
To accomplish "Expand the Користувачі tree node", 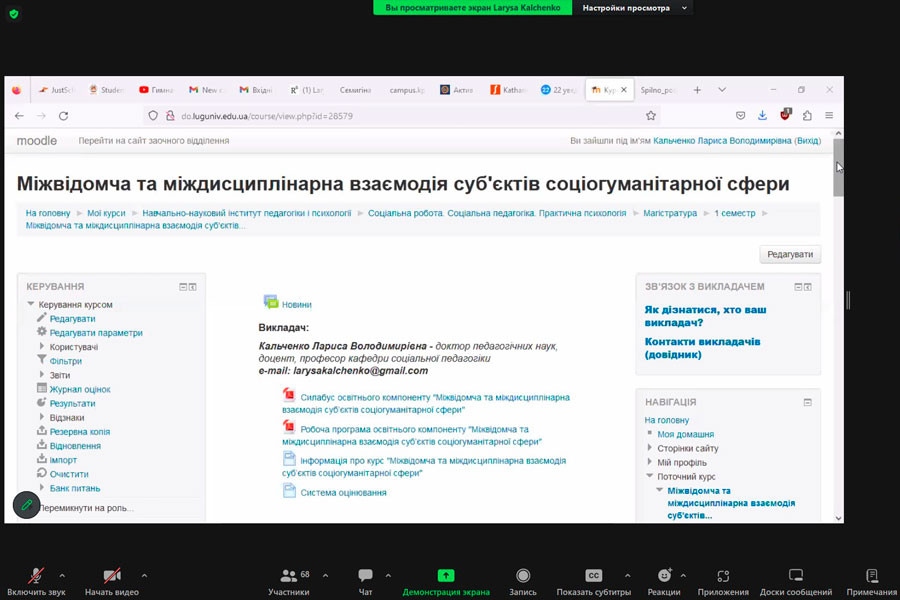I will coord(42,347).
